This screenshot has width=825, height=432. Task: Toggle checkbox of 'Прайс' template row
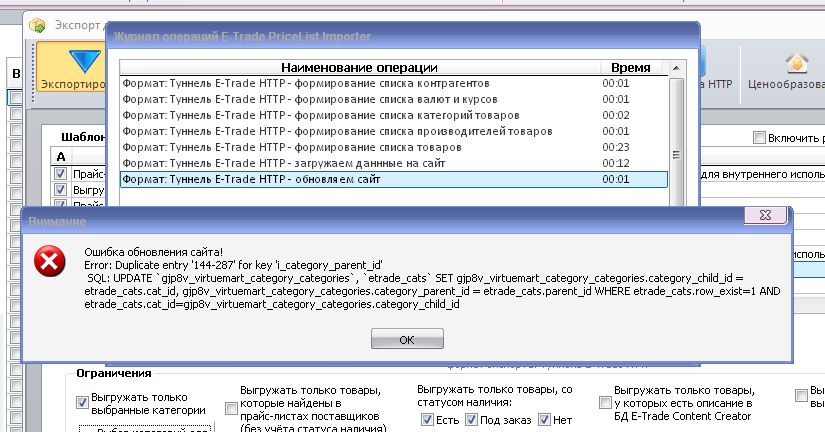click(61, 173)
